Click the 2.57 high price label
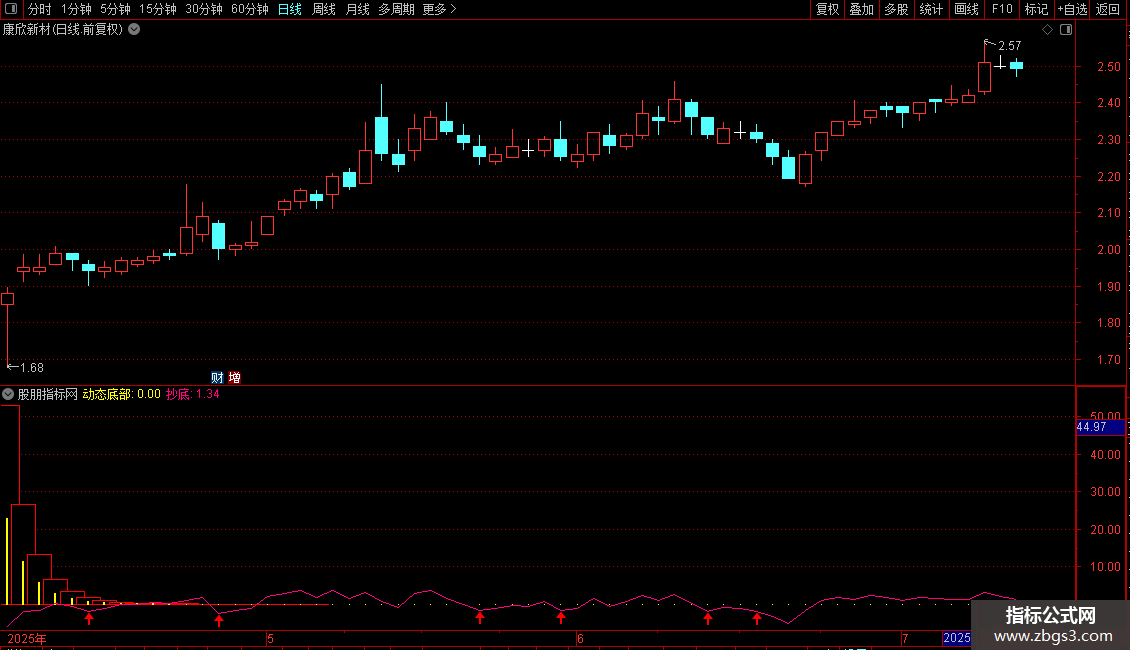This screenshot has width=1130, height=650. (1009, 45)
